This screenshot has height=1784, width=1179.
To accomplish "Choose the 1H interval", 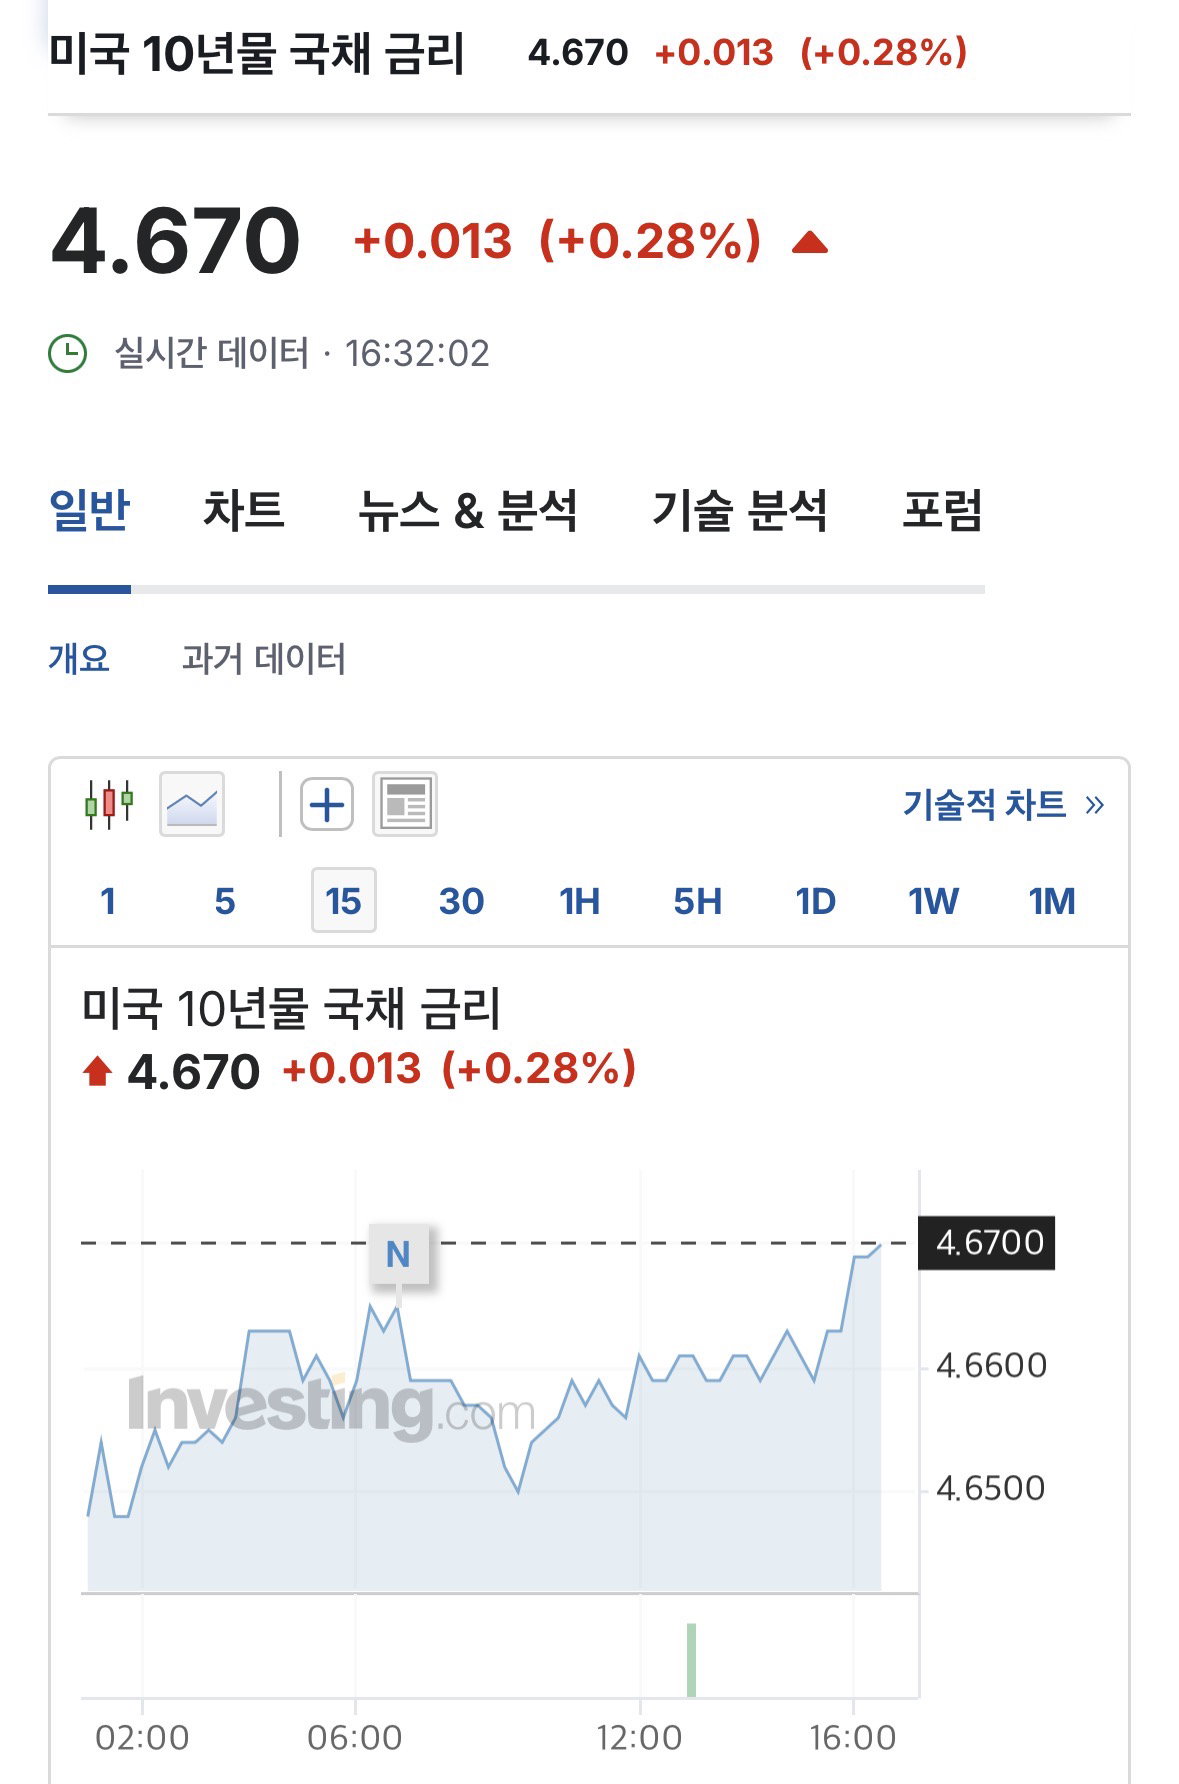I will click(x=579, y=901).
